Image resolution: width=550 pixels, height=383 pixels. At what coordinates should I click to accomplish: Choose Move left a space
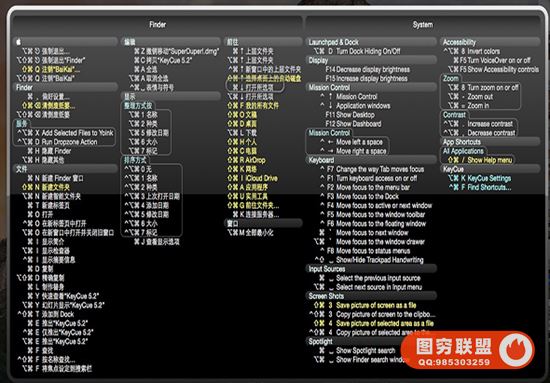351,142
